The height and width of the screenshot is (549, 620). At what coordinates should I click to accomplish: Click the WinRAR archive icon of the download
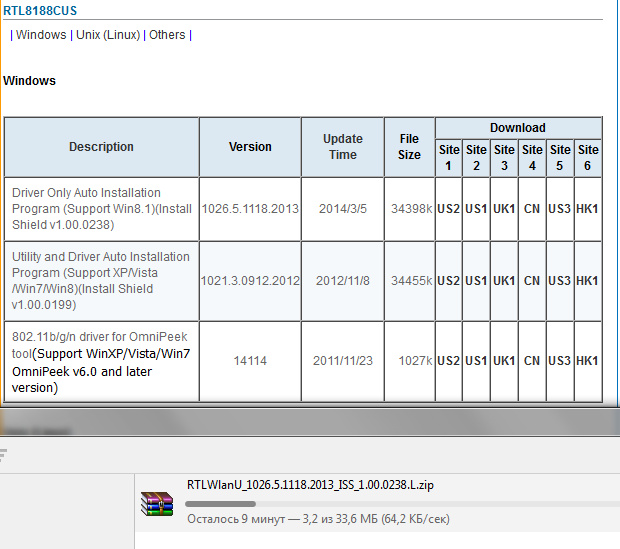click(157, 504)
